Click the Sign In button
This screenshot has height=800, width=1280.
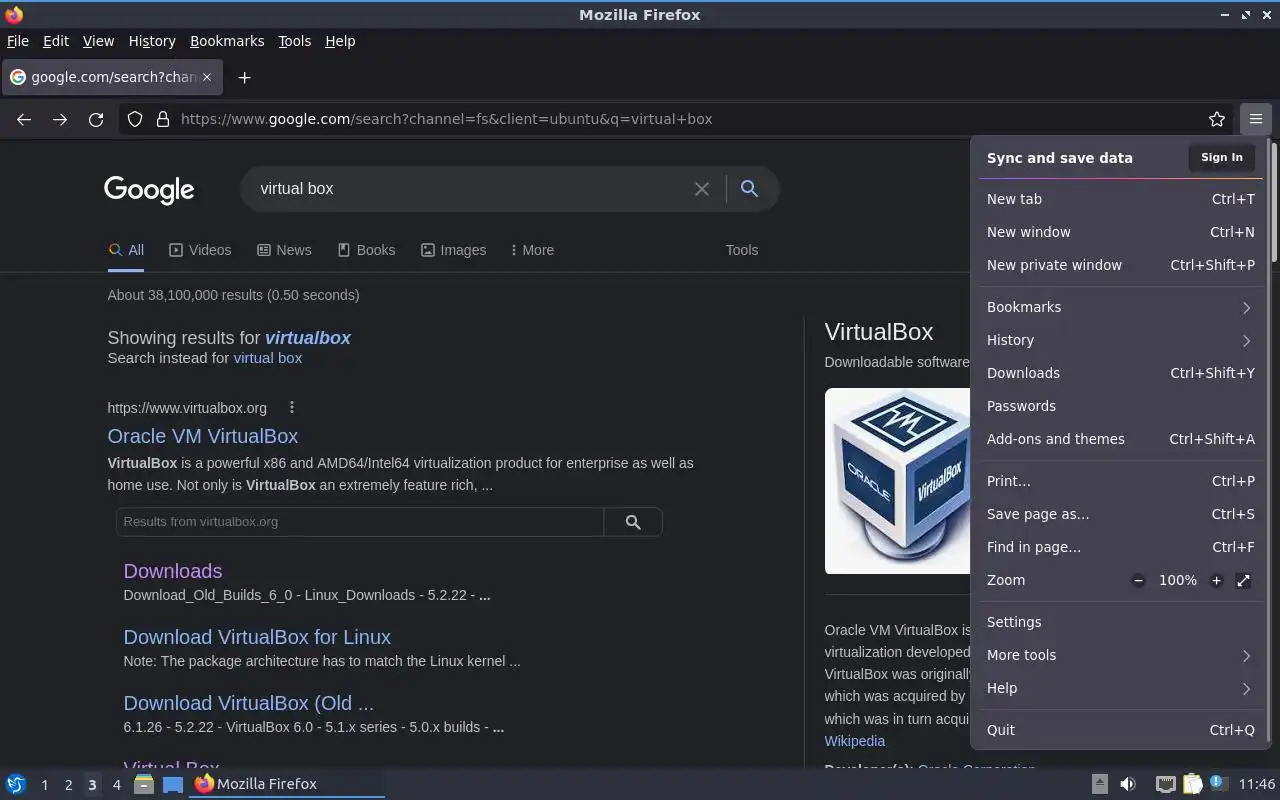pos(1222,157)
